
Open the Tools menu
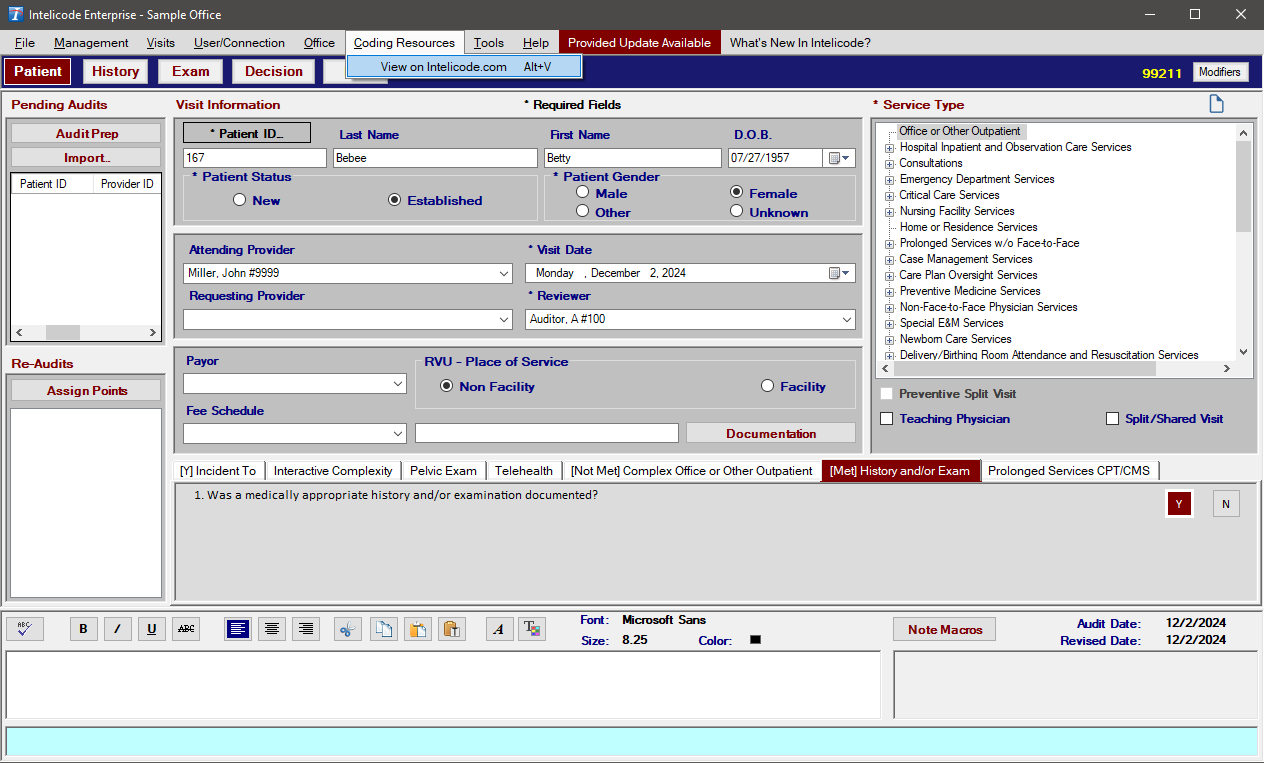[x=489, y=43]
